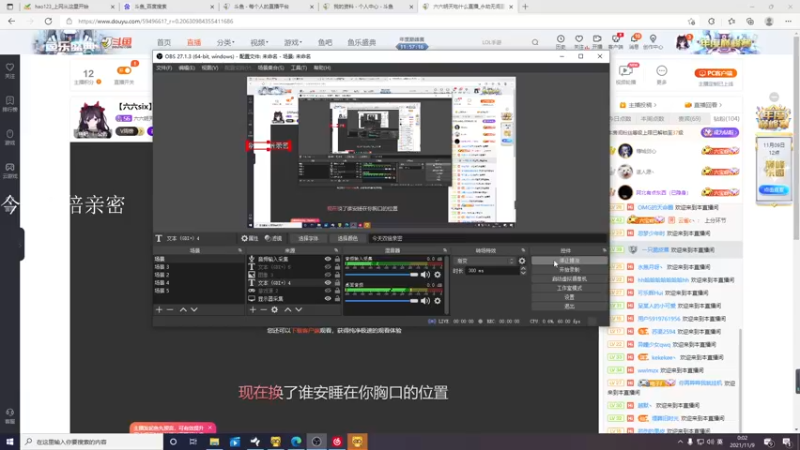Image resolution: width=800 pixels, height=450 pixels.
Task: Remove selected scene with the minus icon in OBS
Action: coord(170,310)
